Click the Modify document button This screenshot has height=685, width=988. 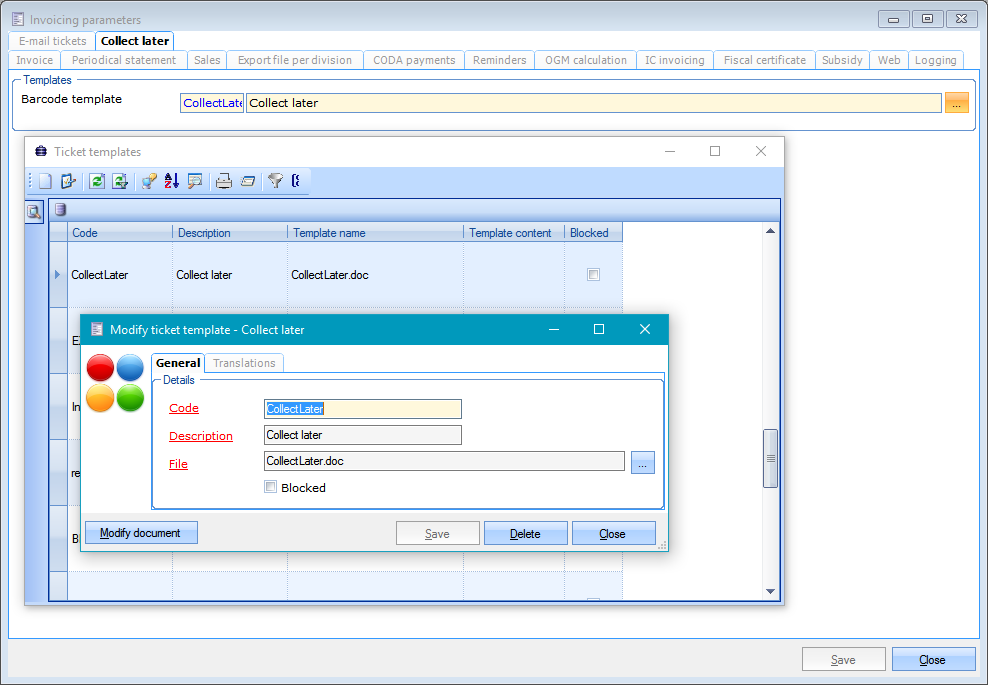[x=141, y=533]
